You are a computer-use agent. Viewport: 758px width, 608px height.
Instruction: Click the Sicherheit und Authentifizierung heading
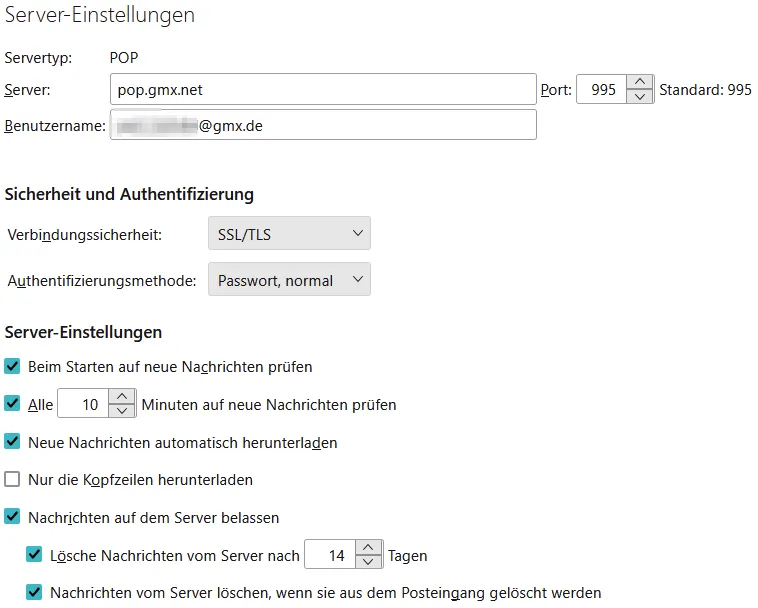click(129, 194)
